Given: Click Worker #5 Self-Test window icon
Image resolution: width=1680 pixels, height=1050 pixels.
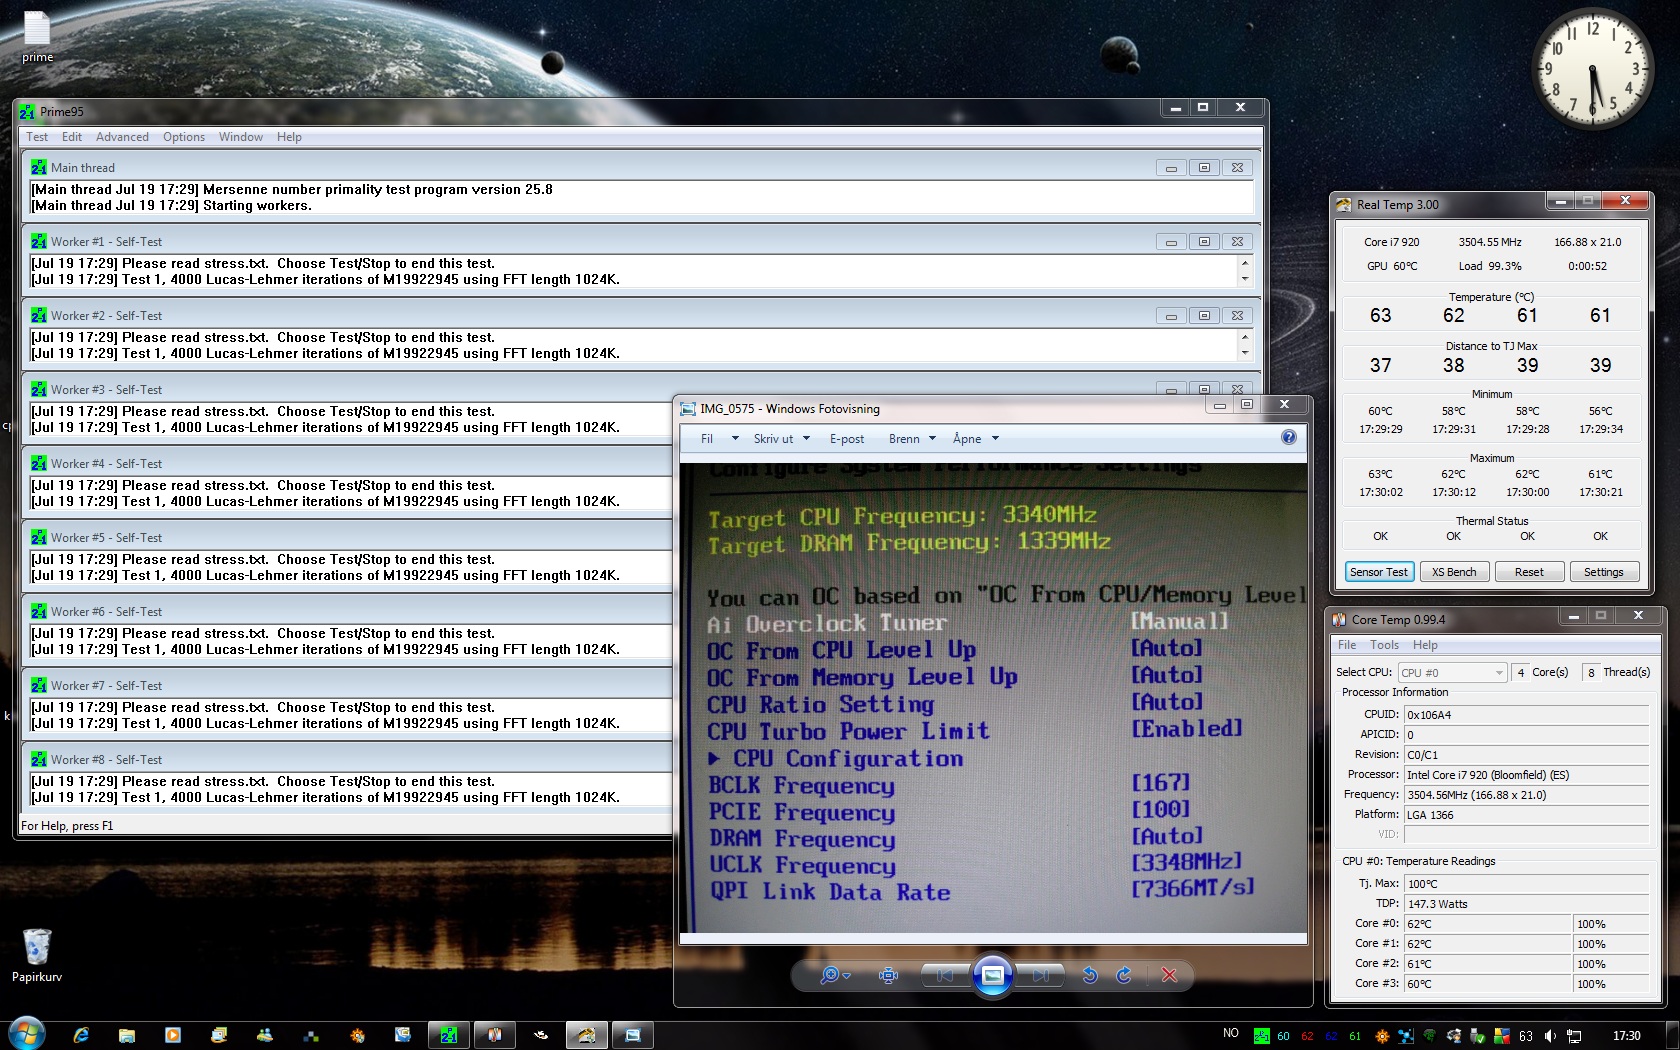Looking at the screenshot, I should (x=39, y=538).
